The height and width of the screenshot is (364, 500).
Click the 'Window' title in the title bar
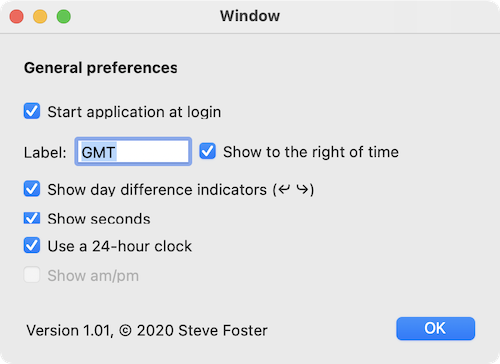(x=250, y=16)
